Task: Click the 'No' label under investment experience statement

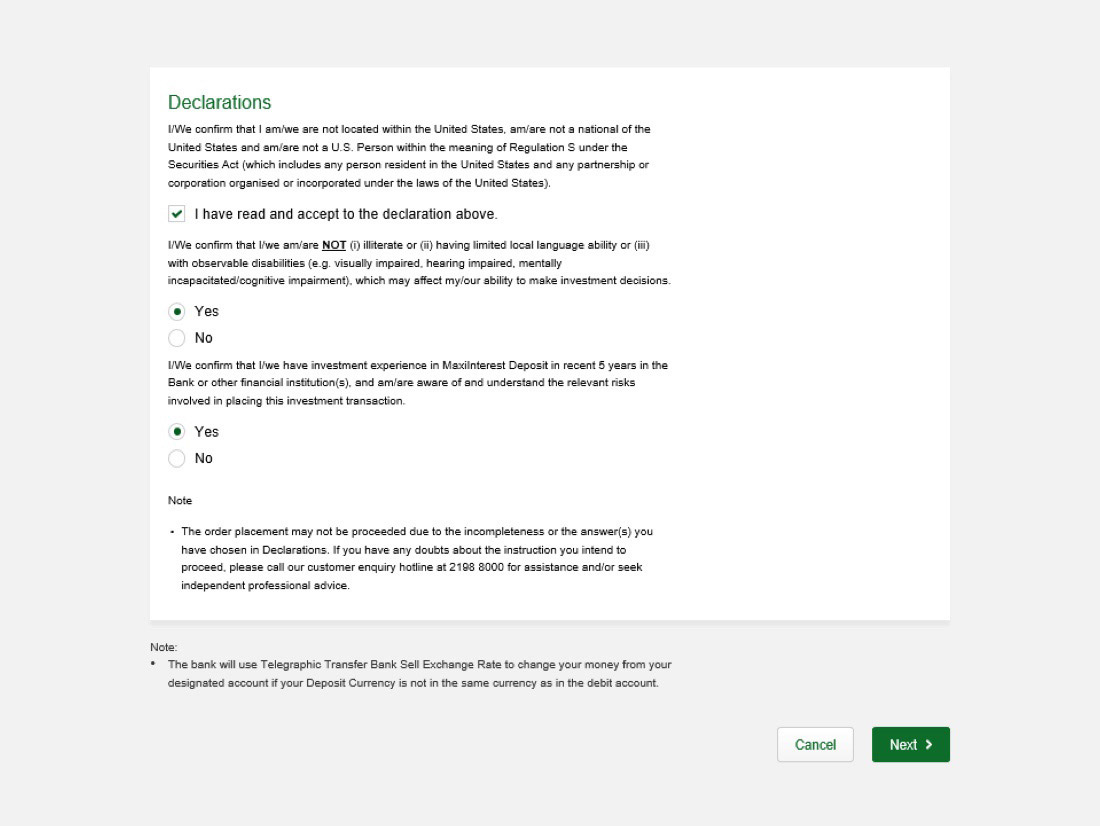Action: point(204,458)
